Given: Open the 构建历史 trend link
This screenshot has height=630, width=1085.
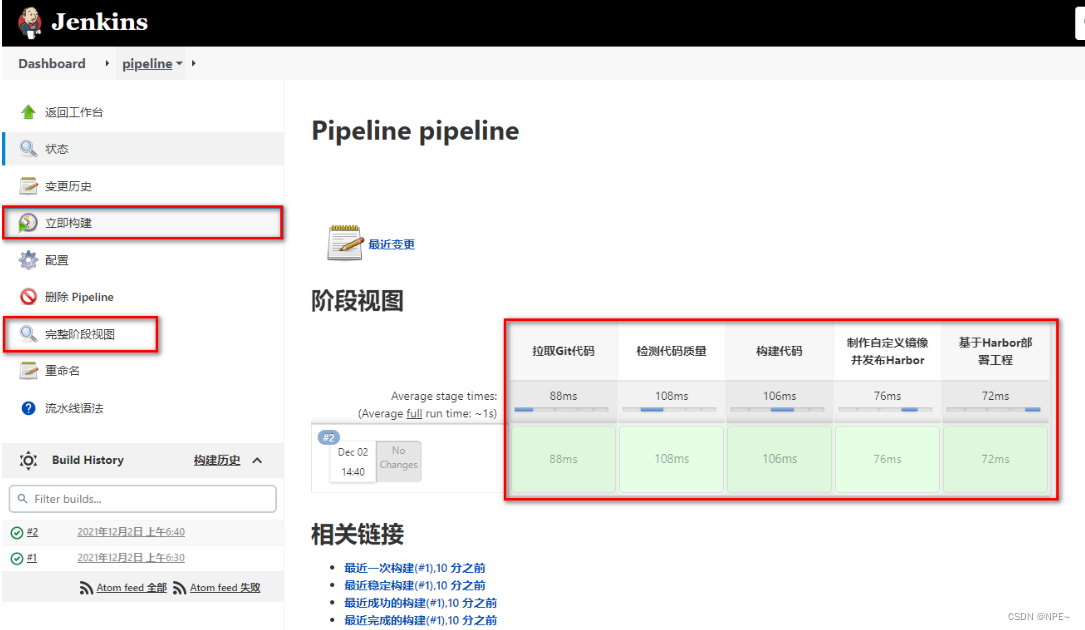Looking at the screenshot, I should (x=217, y=460).
